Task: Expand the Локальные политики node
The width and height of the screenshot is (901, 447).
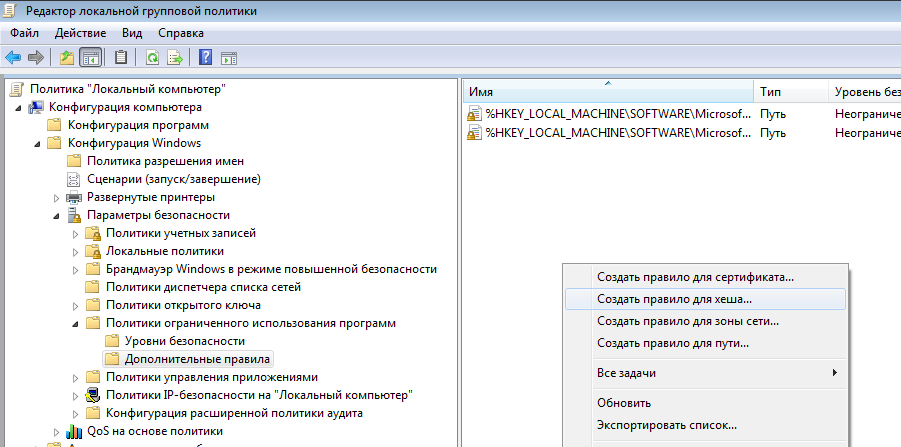Action: pyautogui.click(x=76, y=251)
